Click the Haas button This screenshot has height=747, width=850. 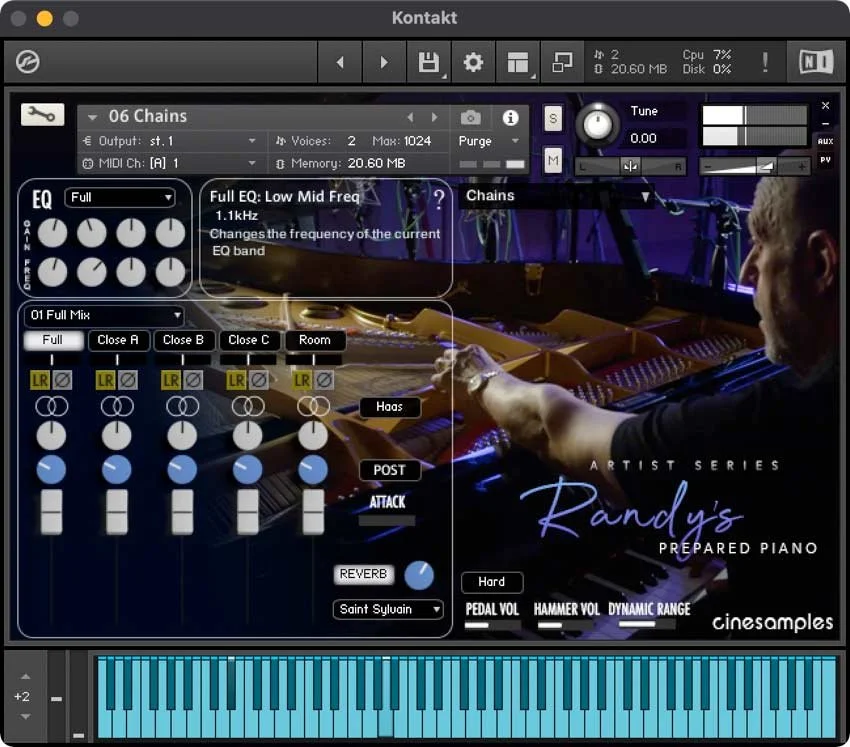point(389,407)
